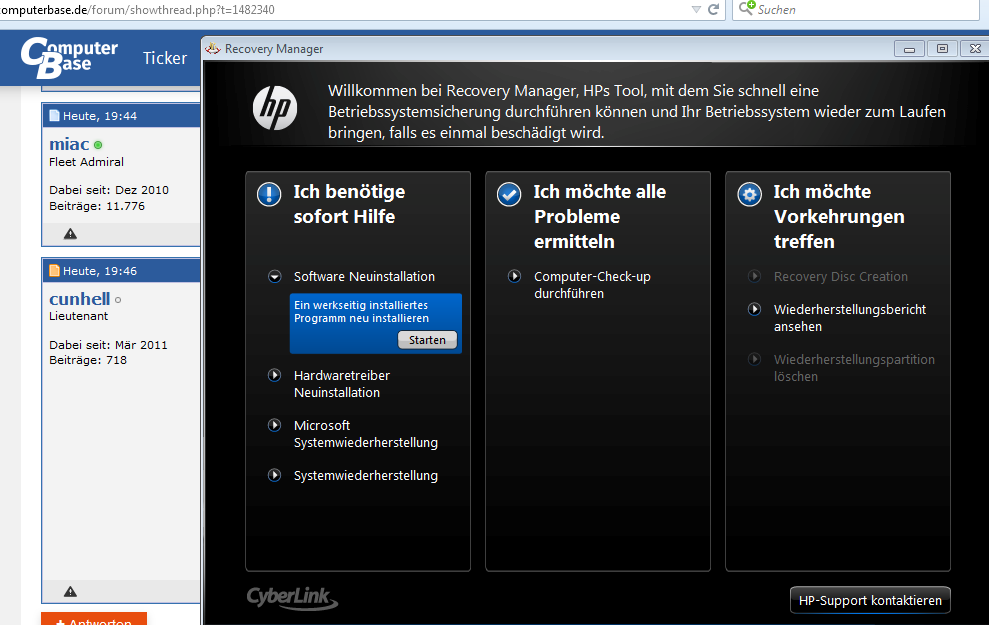989x625 pixels.
Task: Open the Ticker menu on ComputerBase
Action: [x=165, y=58]
